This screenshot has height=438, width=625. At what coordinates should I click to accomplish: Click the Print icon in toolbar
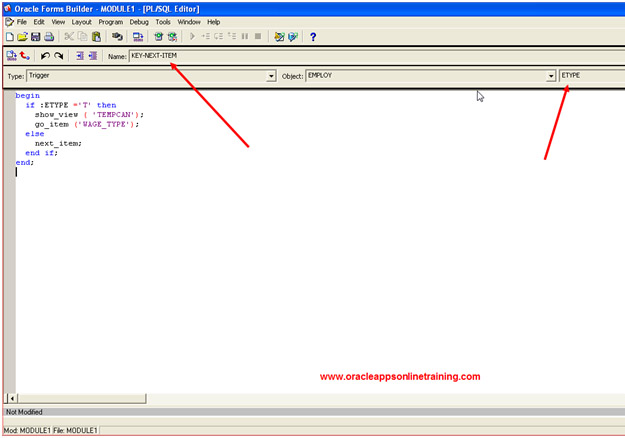(x=49, y=37)
